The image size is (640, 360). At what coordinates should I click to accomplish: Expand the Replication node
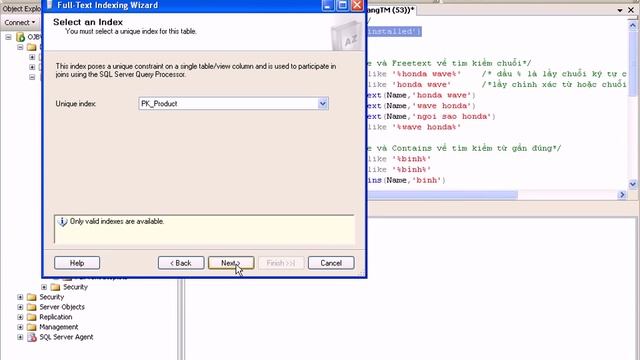point(20,317)
